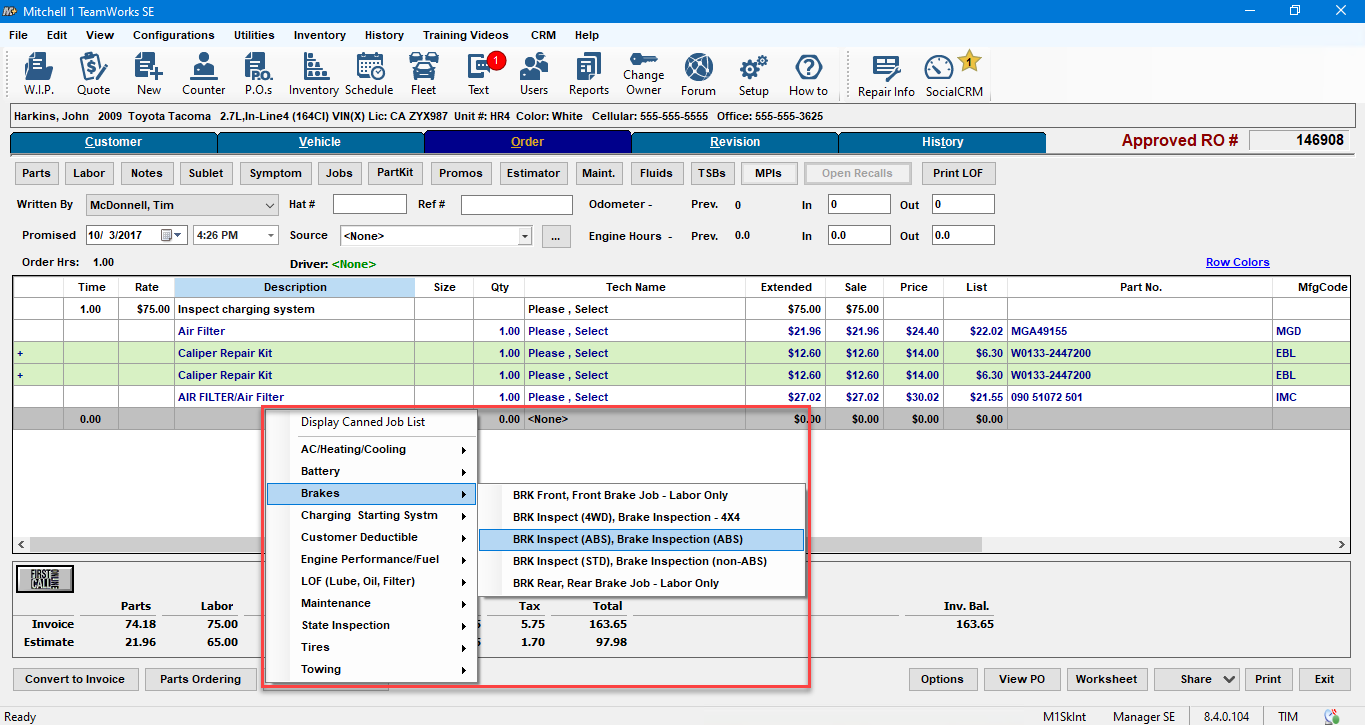Open Text messages icon with notification
1365x725 pixels.
click(x=479, y=74)
